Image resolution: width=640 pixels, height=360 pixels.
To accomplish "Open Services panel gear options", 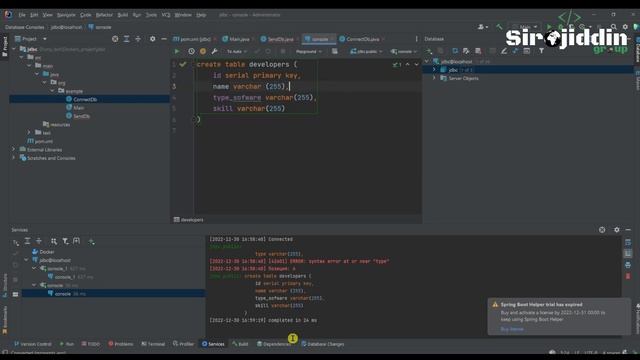I will 617,230.
